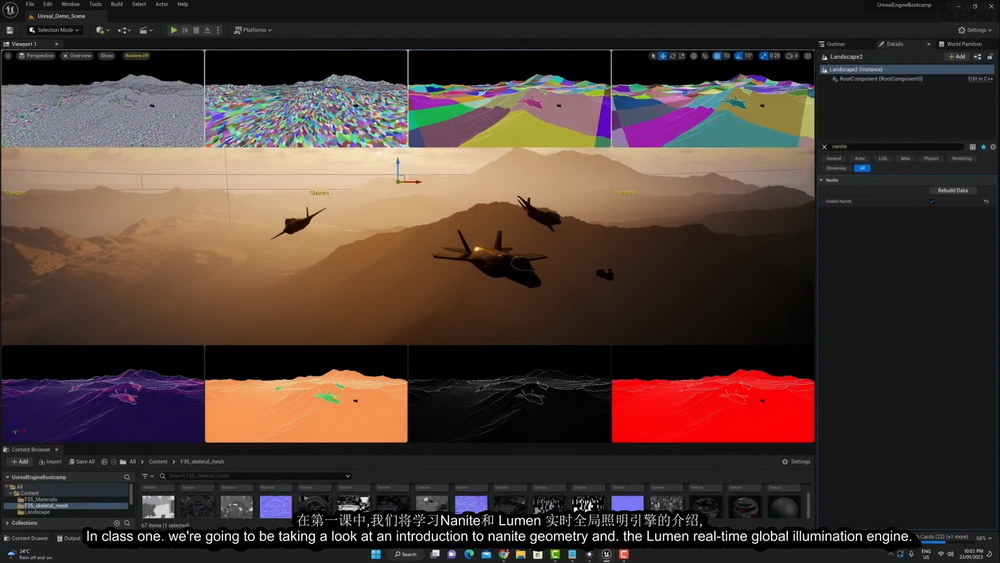This screenshot has width=1000, height=563.
Task: Click the nanite search field in Details
Action: 897,147
